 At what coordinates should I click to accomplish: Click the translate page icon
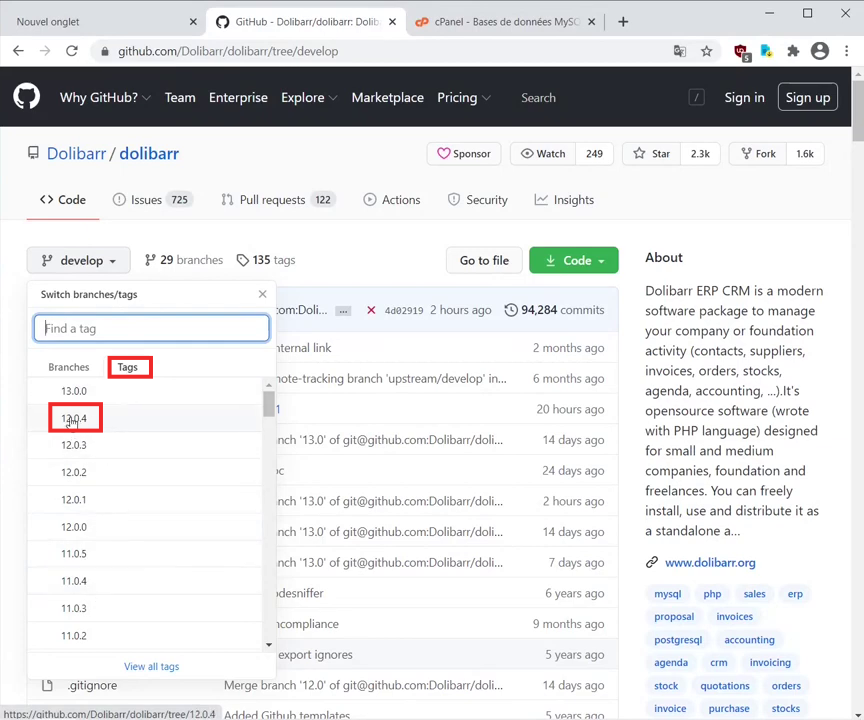point(680,51)
